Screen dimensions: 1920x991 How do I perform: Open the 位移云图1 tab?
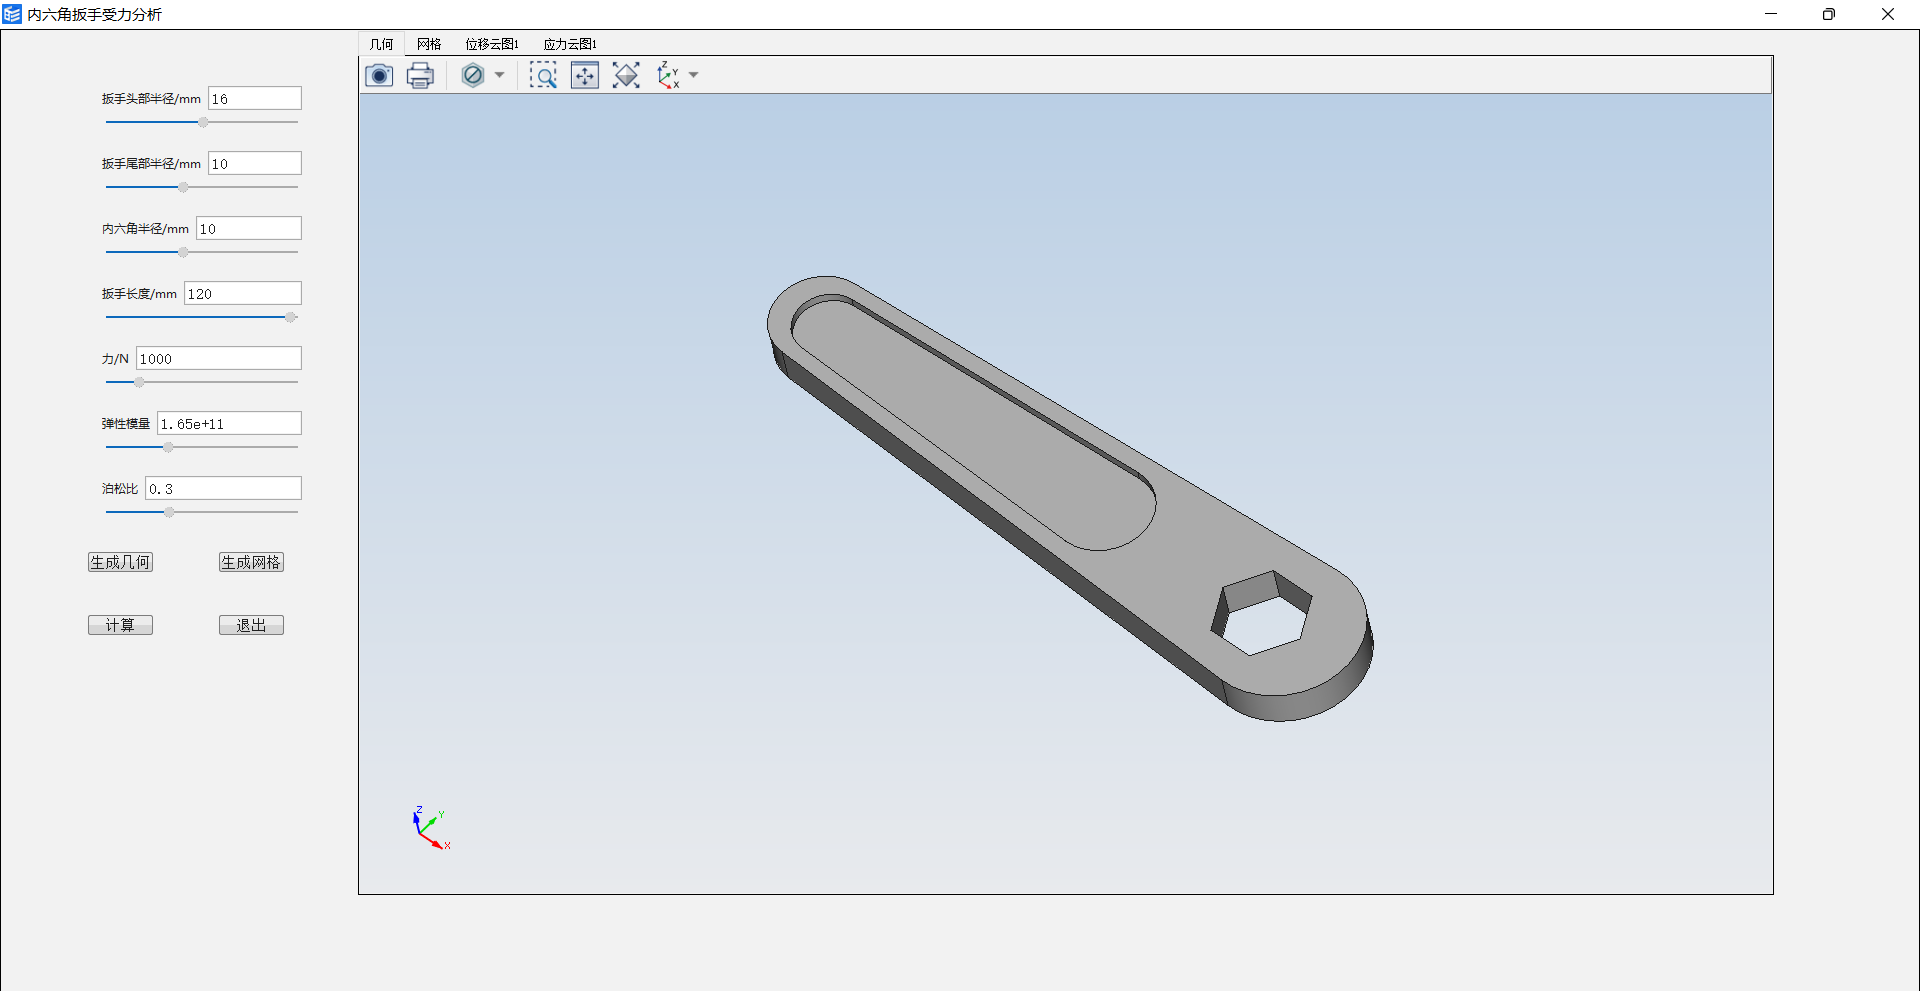coord(492,44)
